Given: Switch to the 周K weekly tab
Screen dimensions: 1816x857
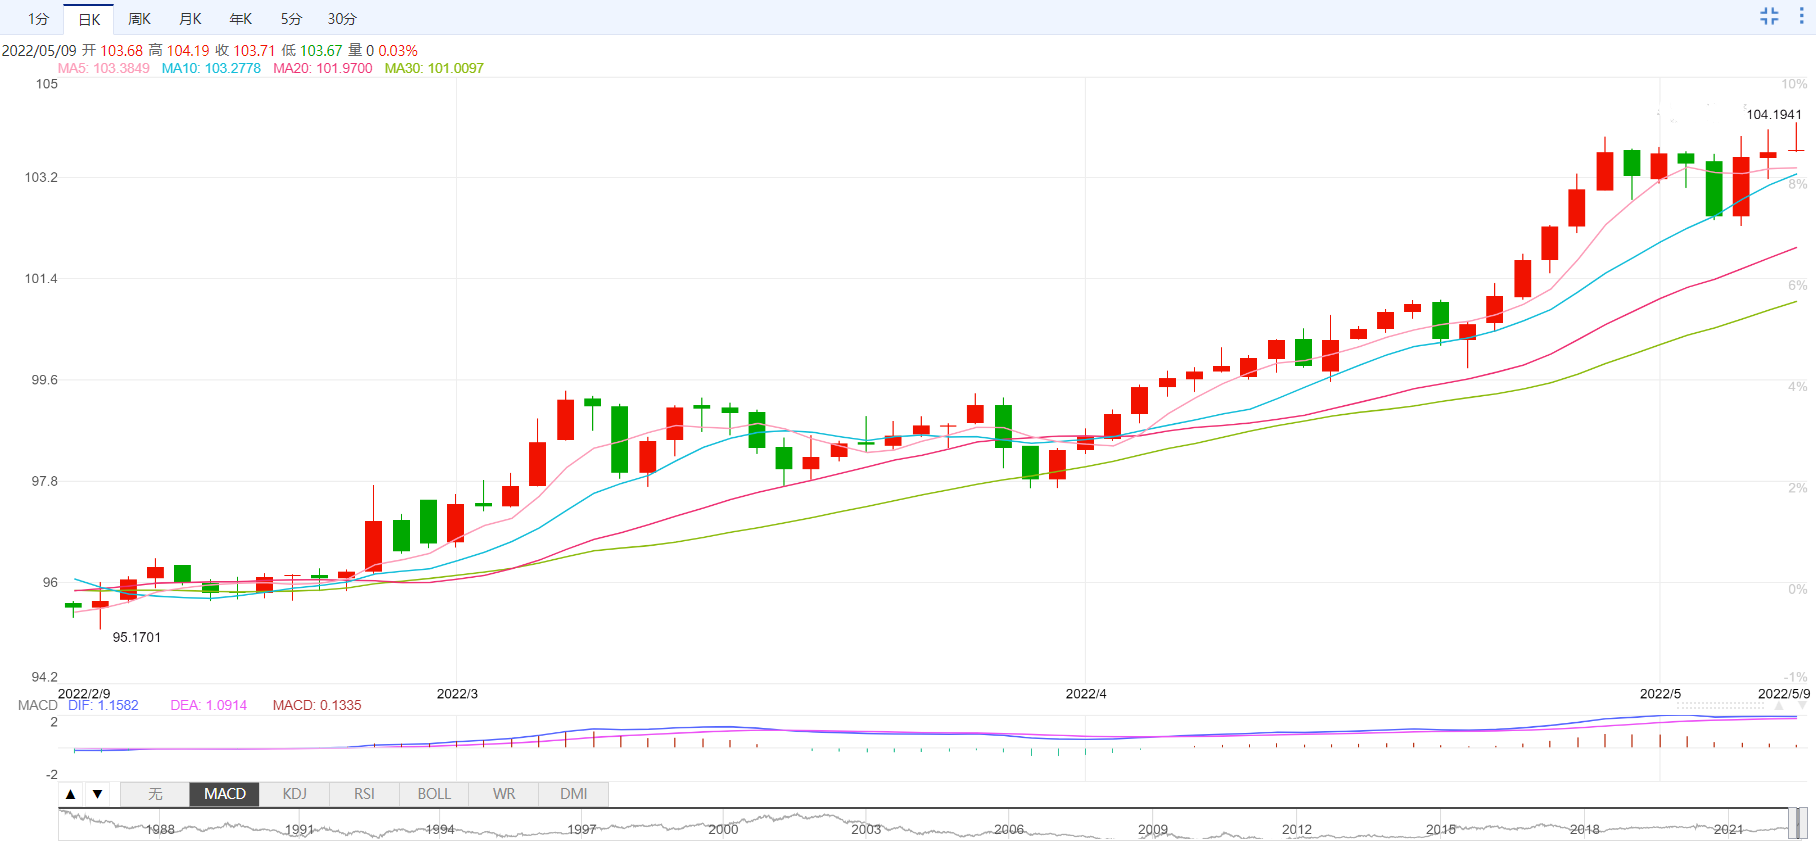Looking at the screenshot, I should [139, 19].
